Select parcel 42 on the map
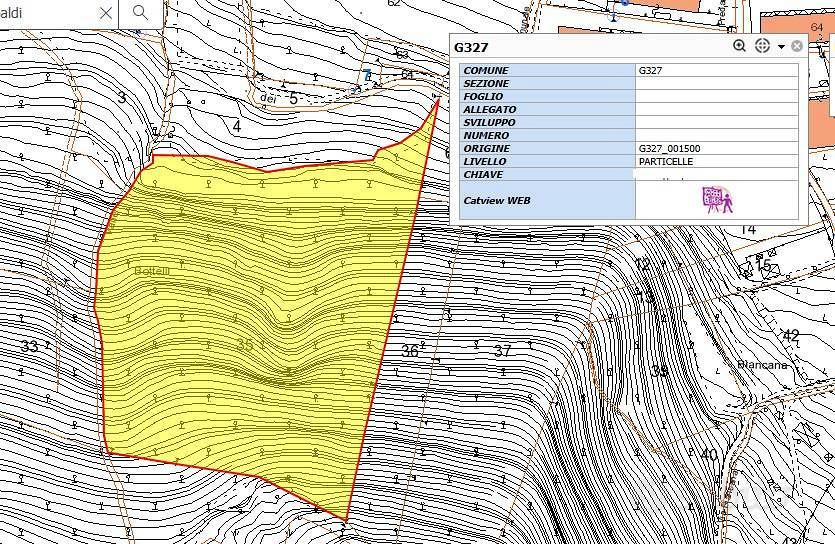The width and height of the screenshot is (835, 544). pos(791,335)
